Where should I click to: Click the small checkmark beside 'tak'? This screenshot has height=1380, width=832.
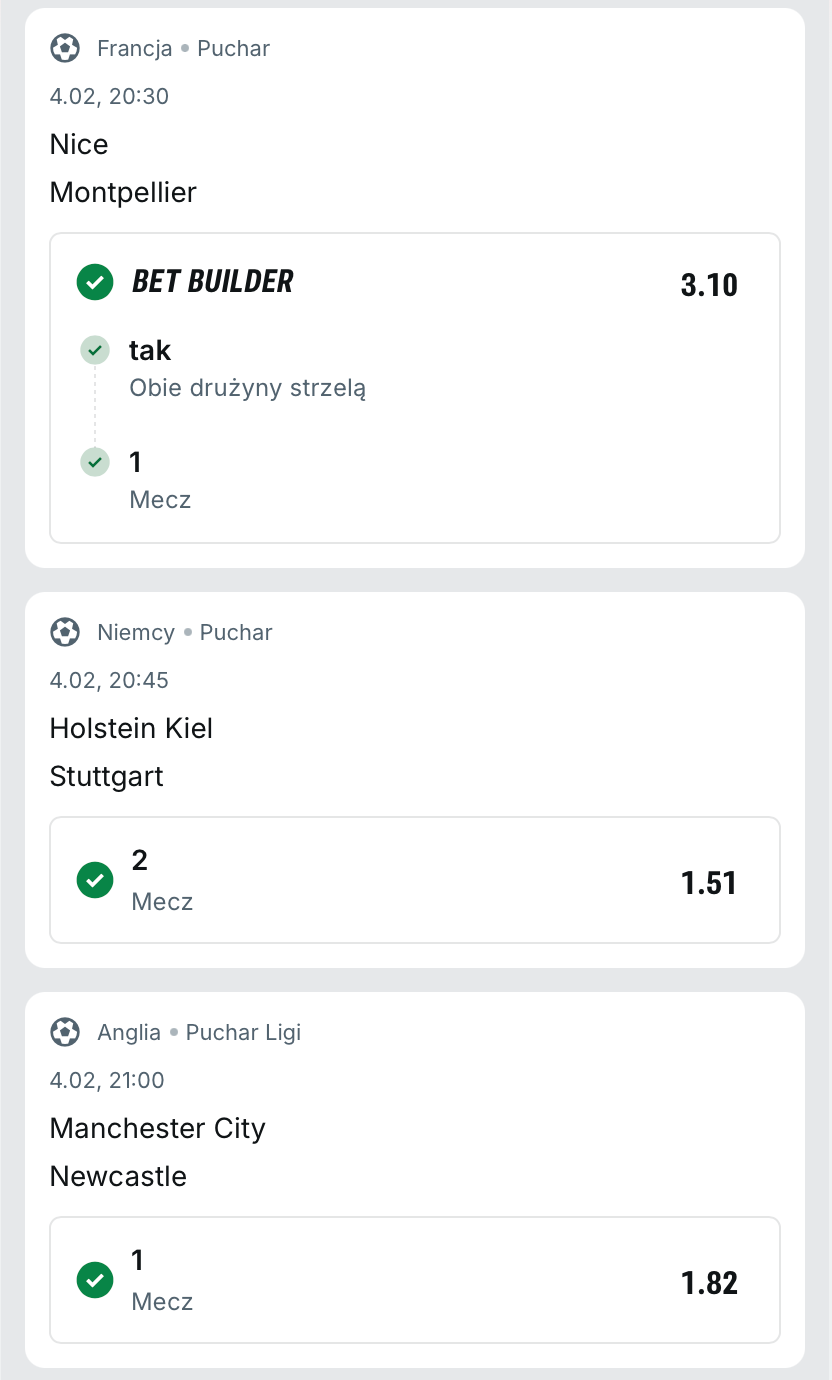coord(95,350)
